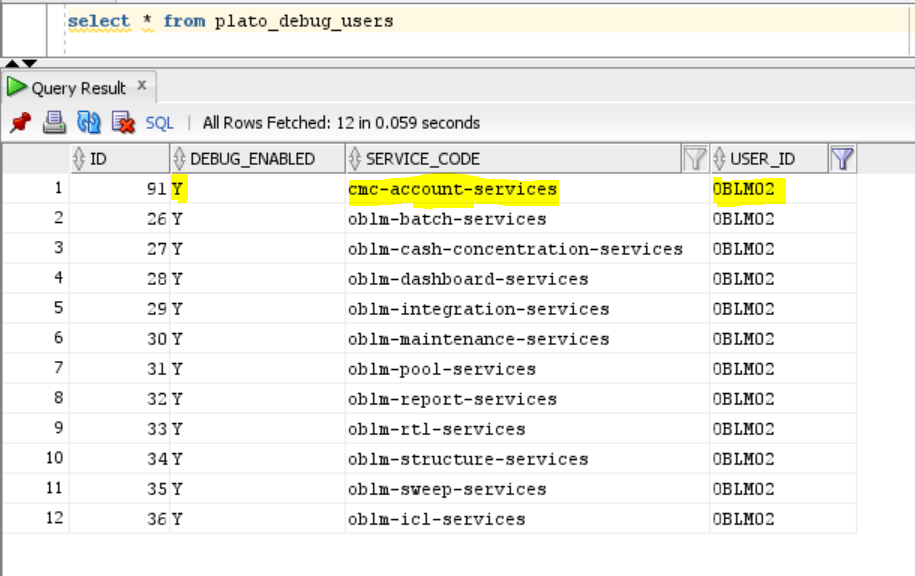Click the sort arrows icon beside ID header
The image size is (915, 576).
[x=79, y=159]
